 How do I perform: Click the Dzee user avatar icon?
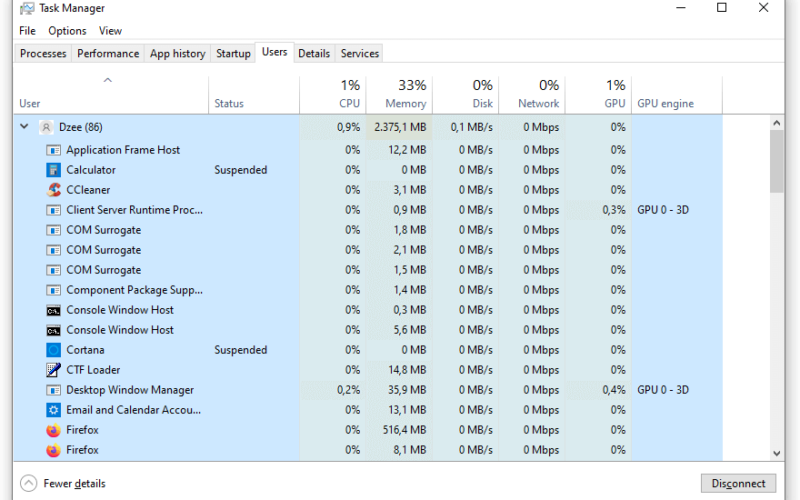click(x=46, y=127)
